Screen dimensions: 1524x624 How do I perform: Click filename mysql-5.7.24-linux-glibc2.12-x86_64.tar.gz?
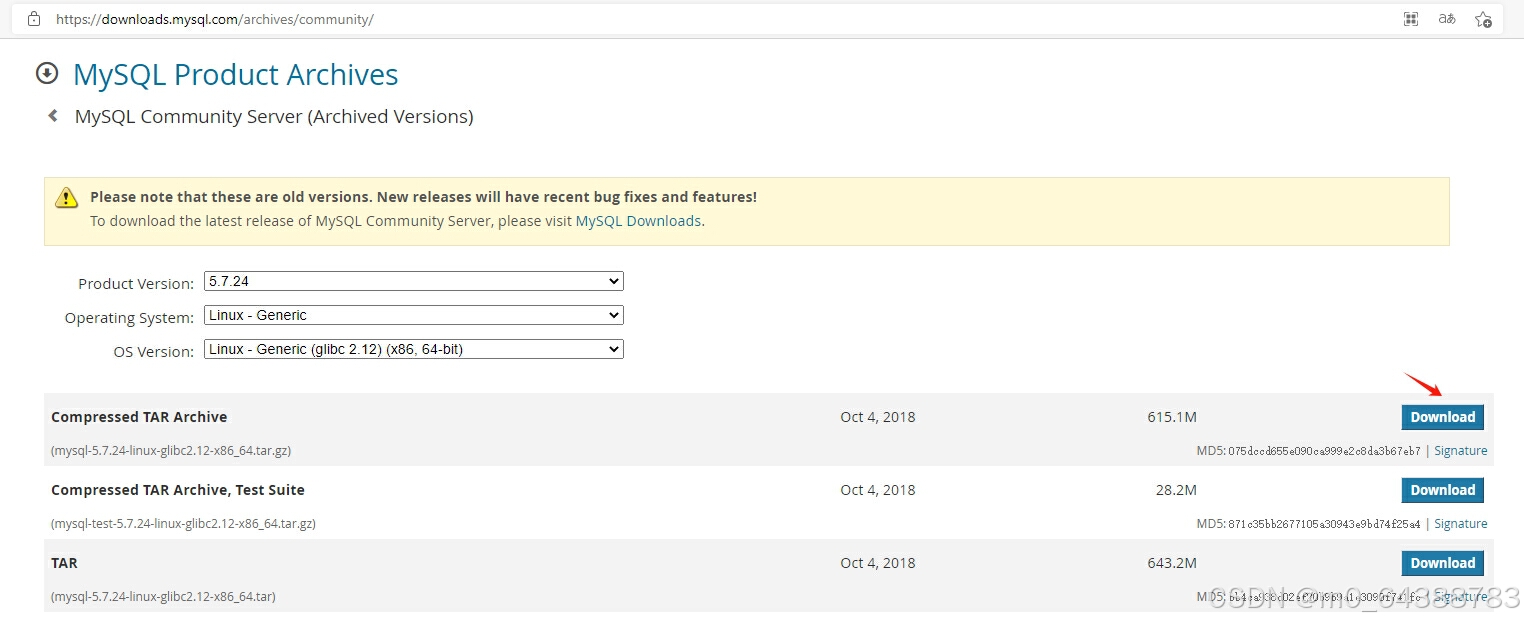(171, 451)
